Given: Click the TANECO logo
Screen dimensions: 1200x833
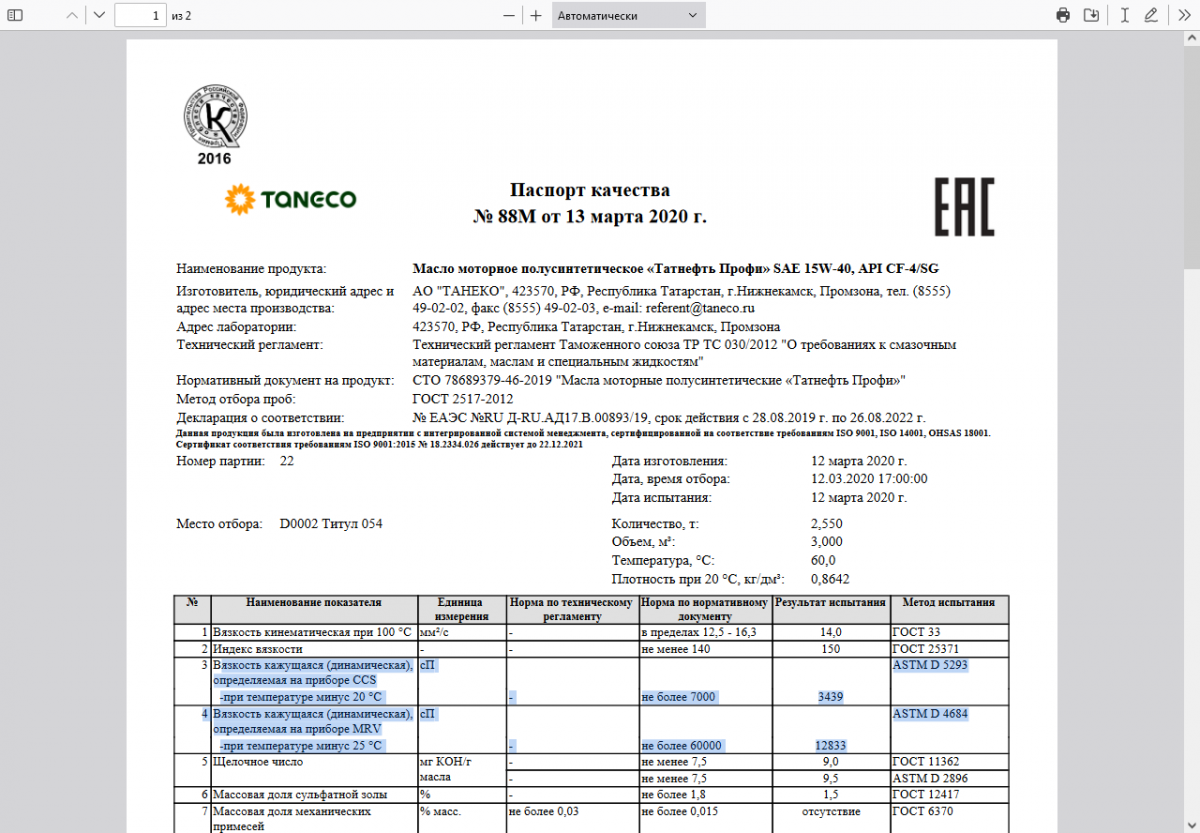Looking at the screenshot, I should click(291, 200).
